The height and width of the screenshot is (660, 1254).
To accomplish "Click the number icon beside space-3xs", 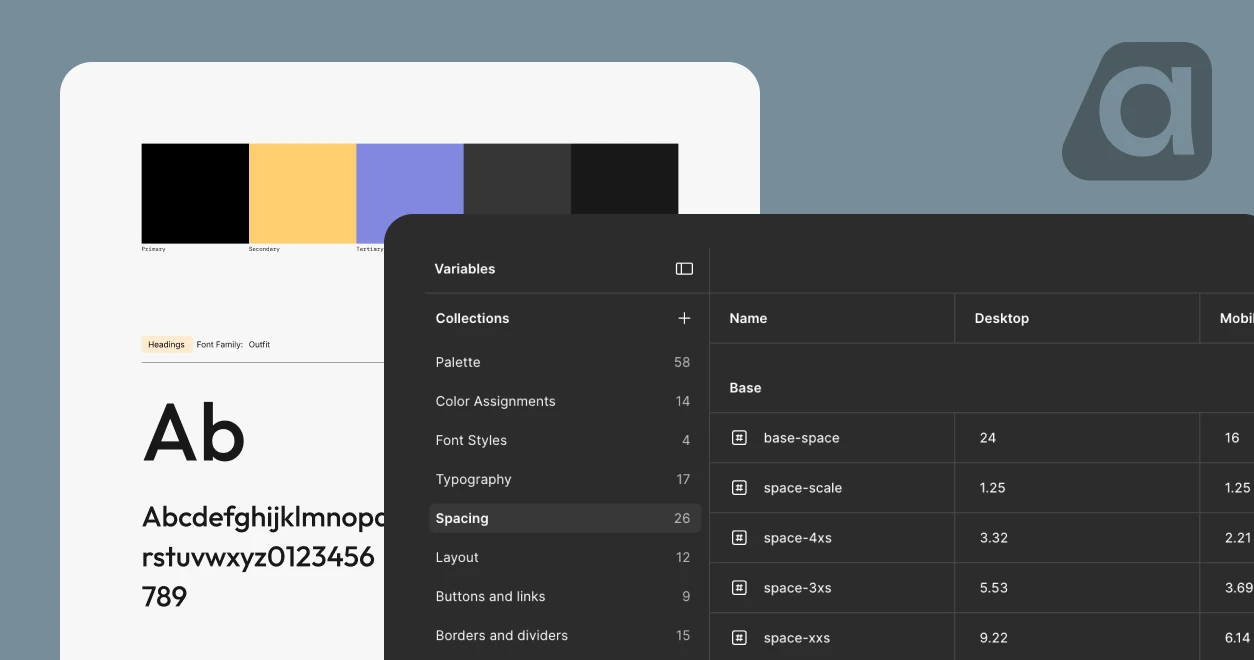I will [x=739, y=588].
